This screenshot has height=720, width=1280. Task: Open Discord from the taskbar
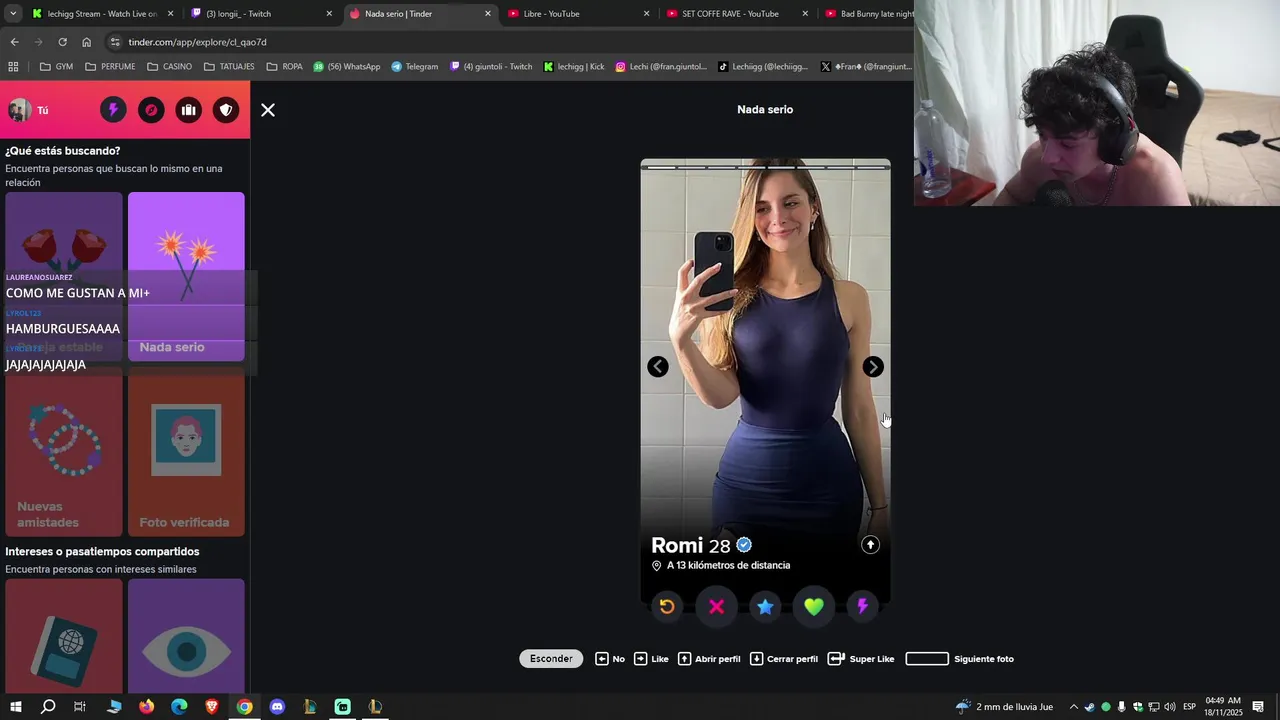pyautogui.click(x=277, y=707)
